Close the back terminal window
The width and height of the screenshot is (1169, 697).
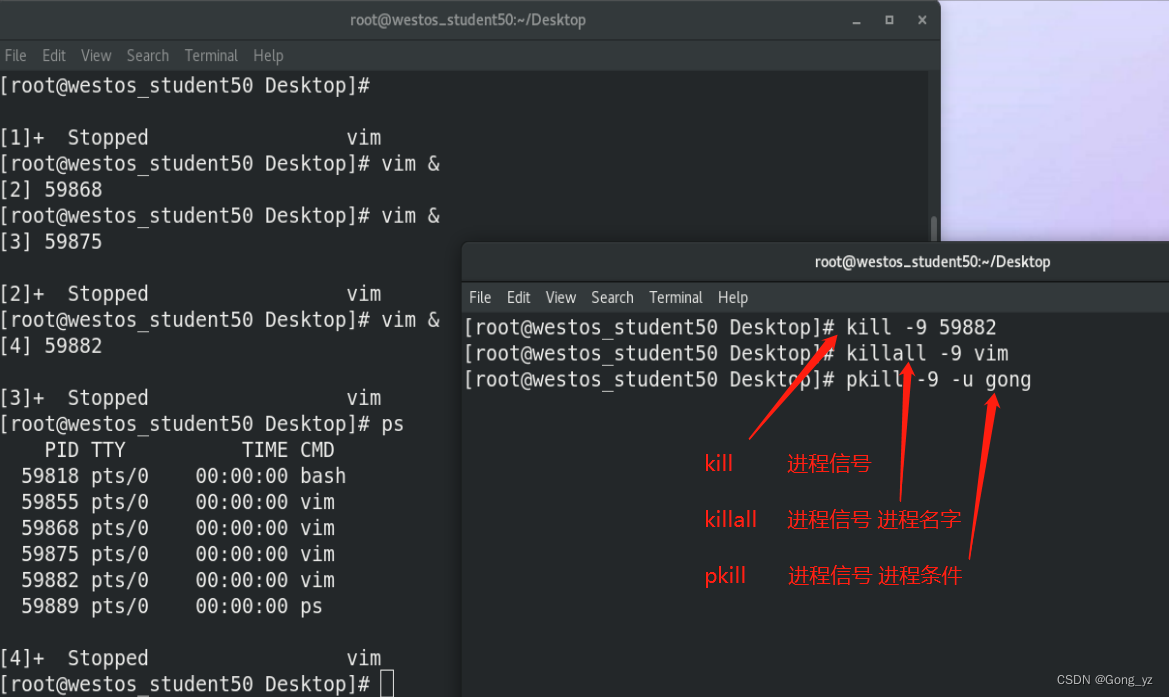[922, 20]
